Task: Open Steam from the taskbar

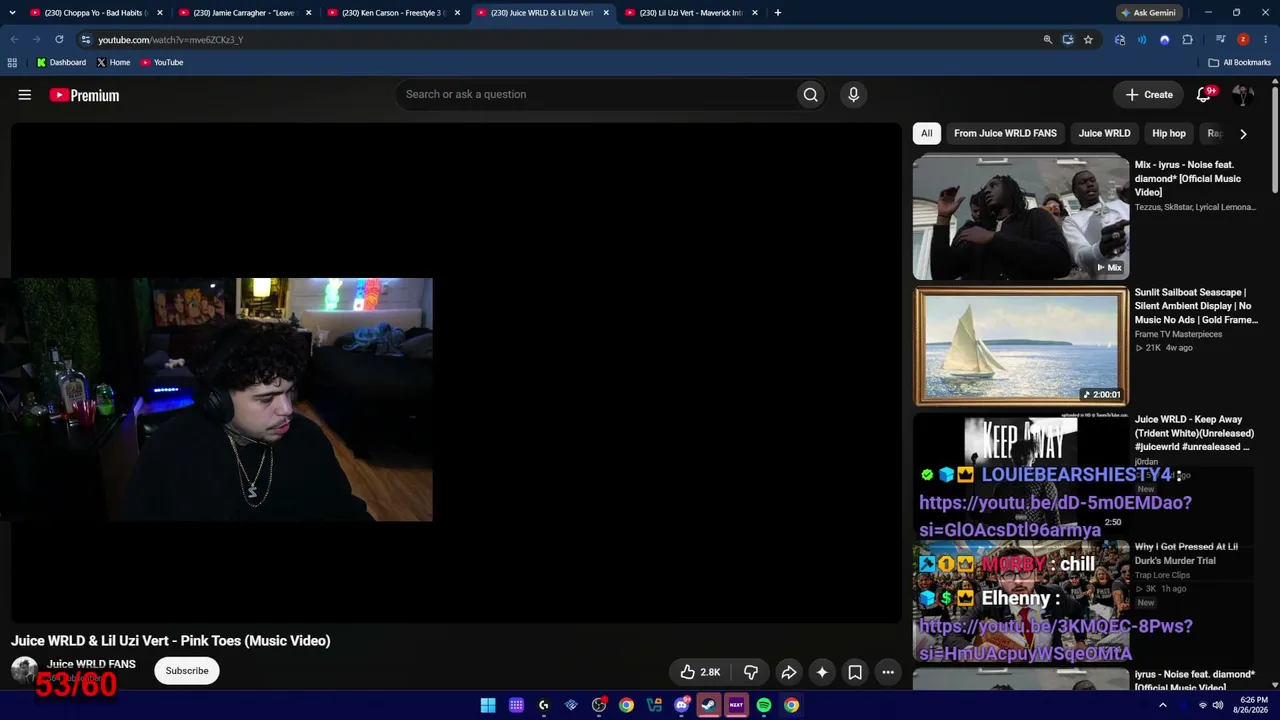Action: 709,705
